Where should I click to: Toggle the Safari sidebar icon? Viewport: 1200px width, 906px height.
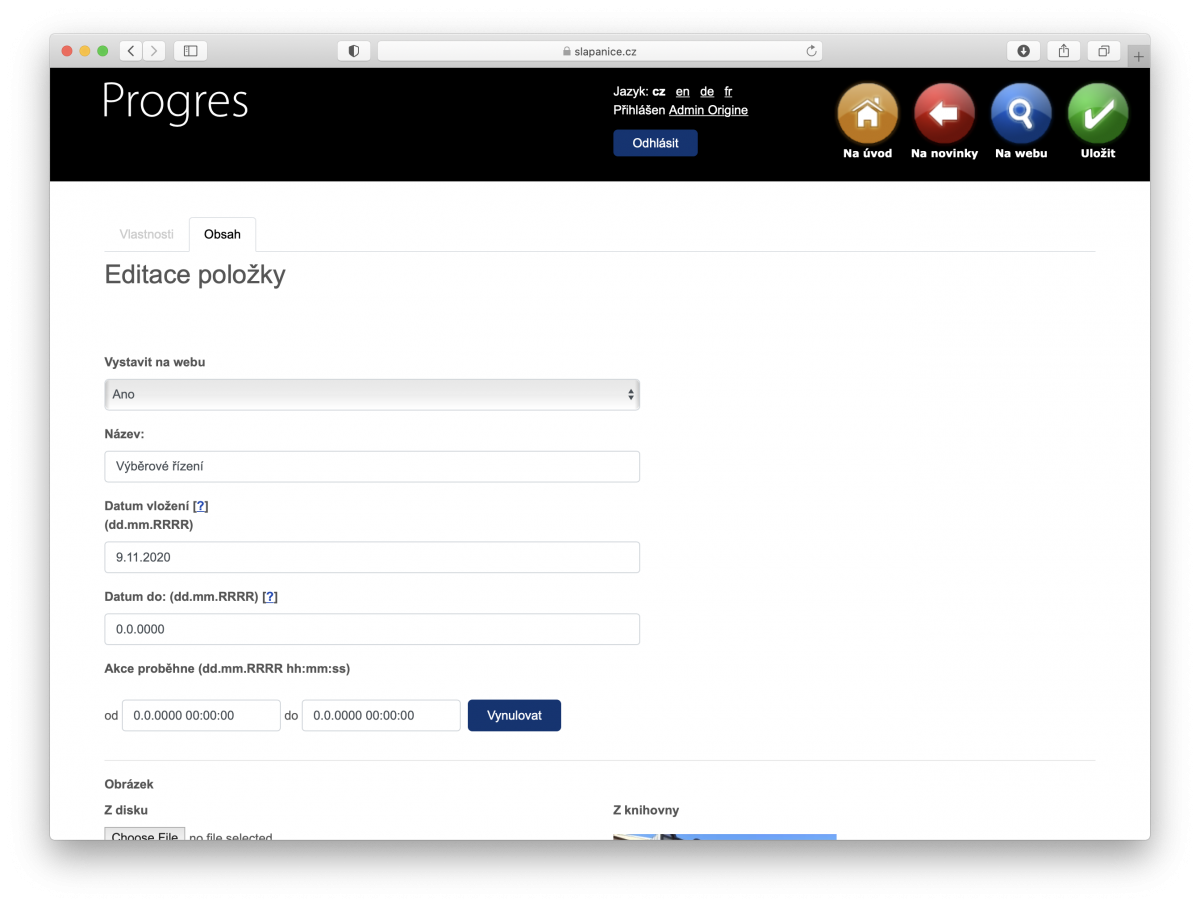190,51
